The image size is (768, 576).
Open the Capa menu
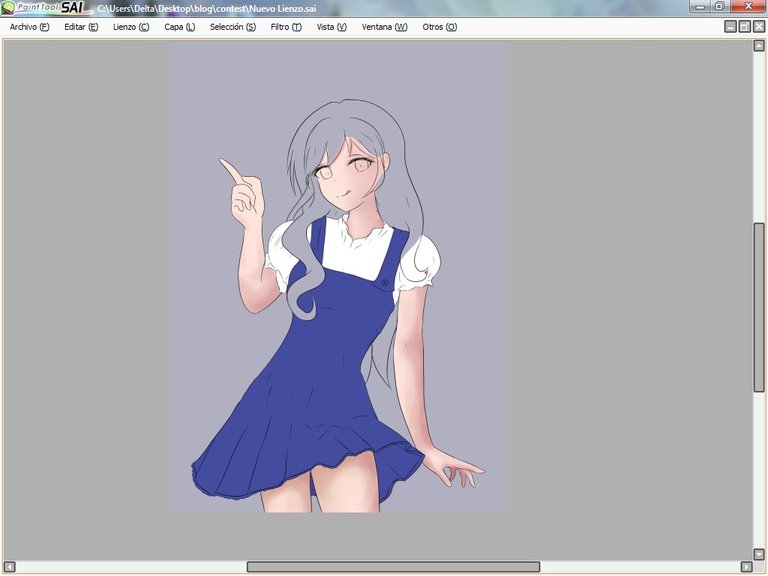point(179,27)
